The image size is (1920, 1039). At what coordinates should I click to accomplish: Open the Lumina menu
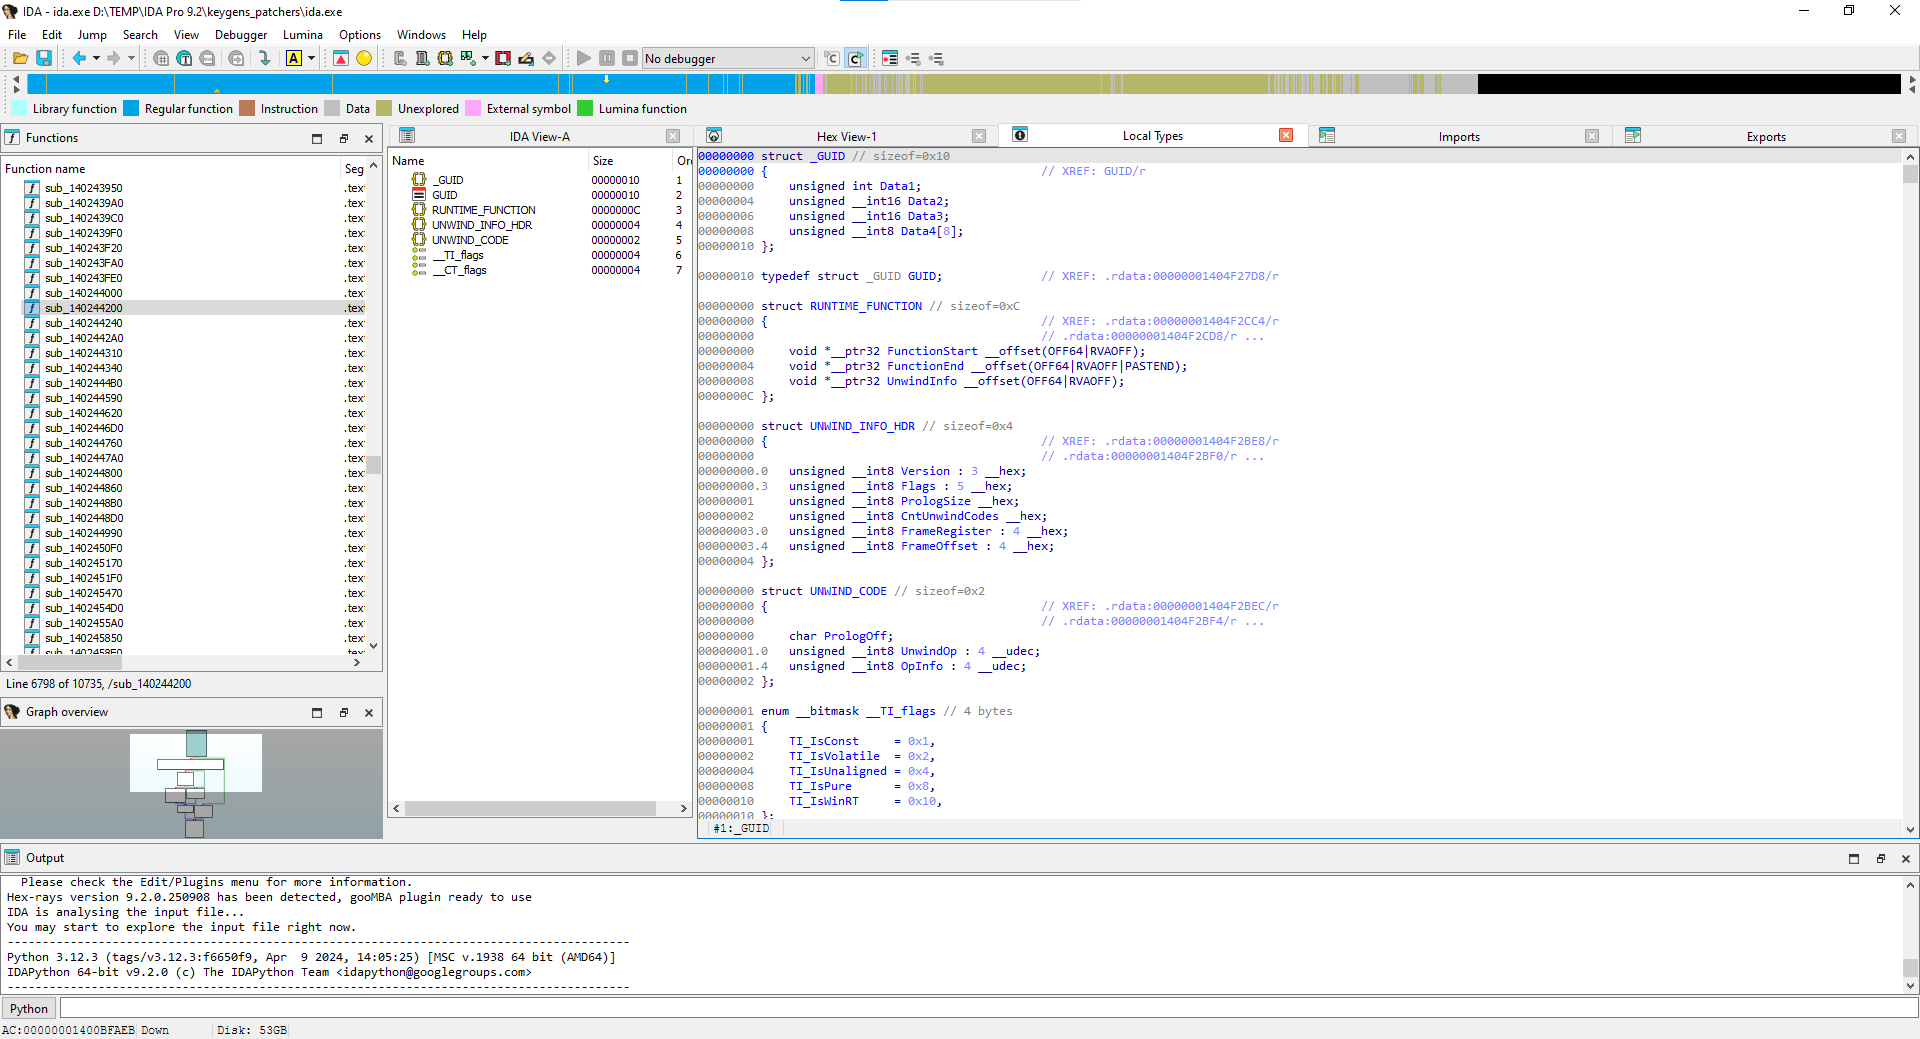click(x=302, y=35)
